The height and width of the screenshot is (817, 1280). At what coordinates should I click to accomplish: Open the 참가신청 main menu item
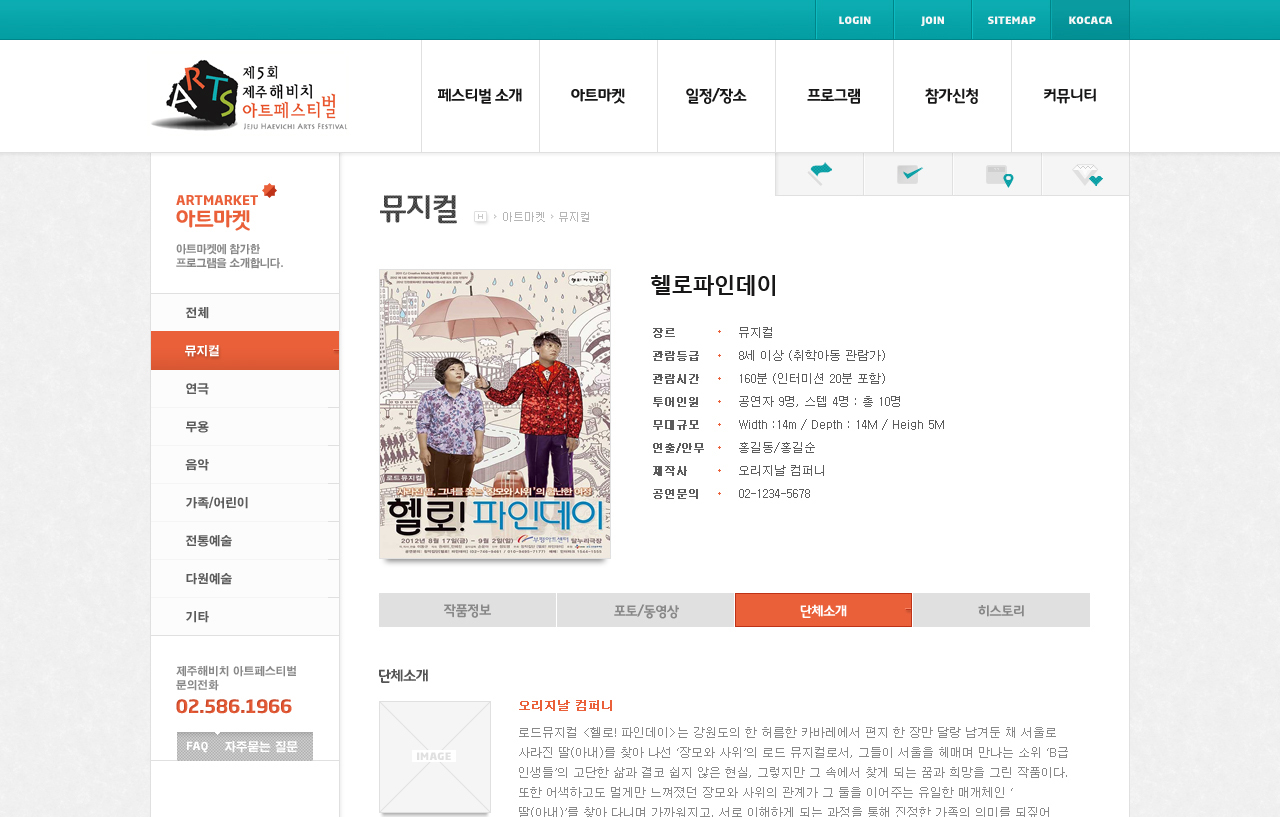952,96
